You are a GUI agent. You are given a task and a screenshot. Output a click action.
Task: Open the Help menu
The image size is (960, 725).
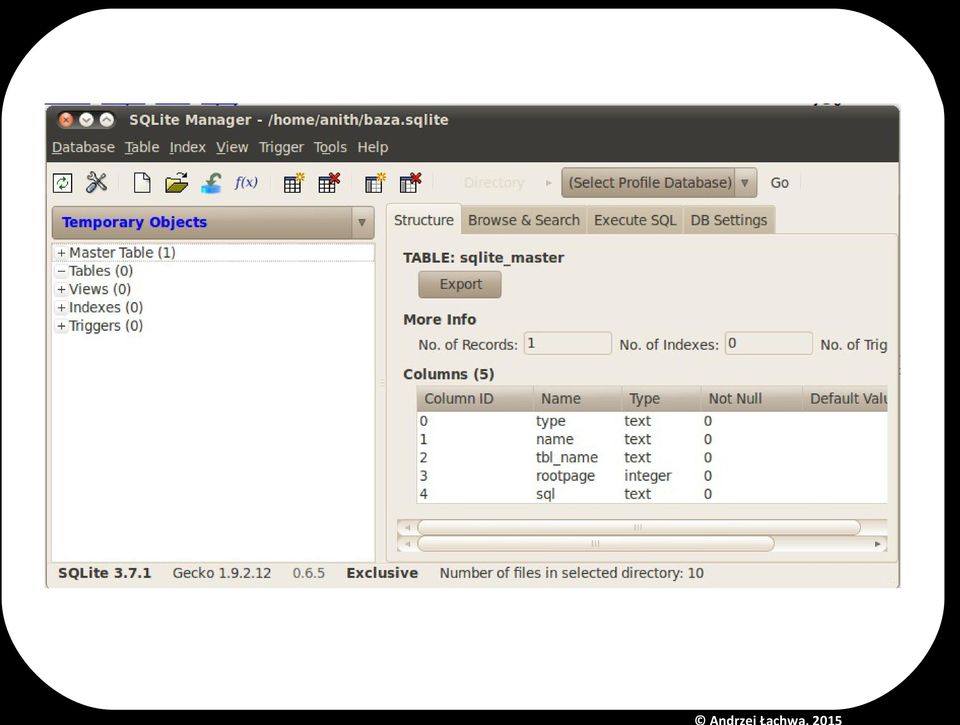click(x=373, y=147)
